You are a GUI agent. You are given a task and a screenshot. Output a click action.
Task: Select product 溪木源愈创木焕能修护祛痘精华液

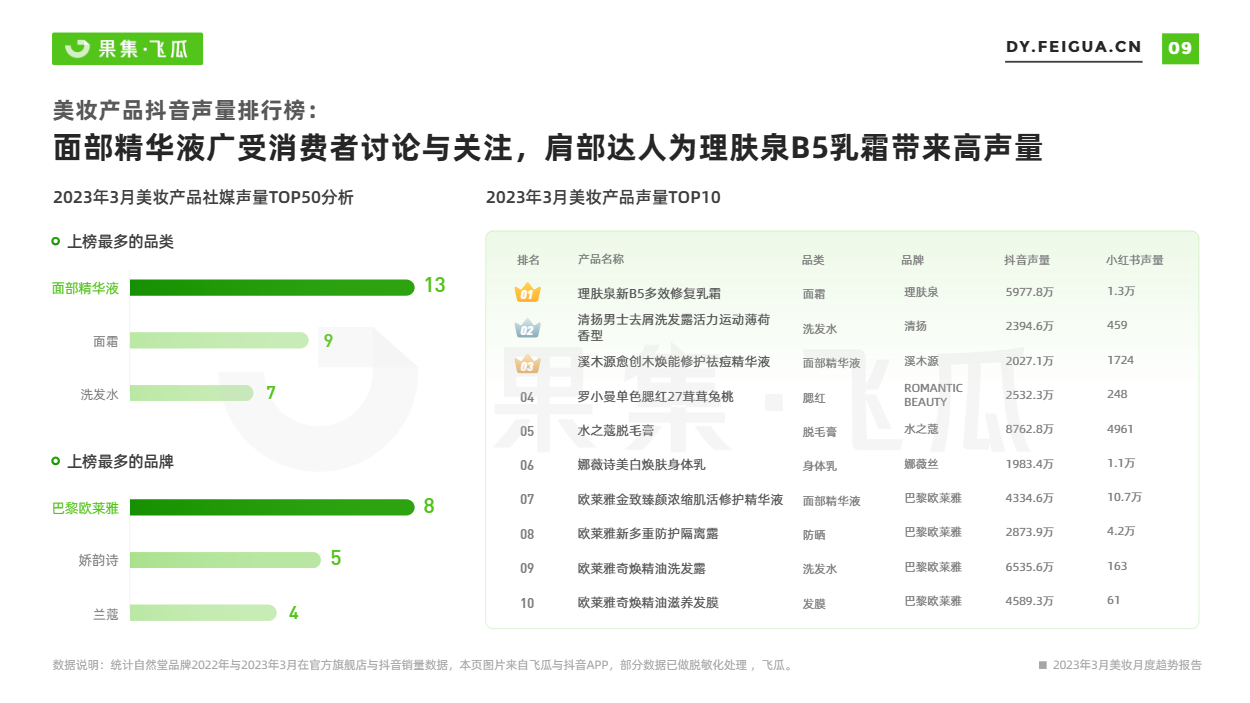point(674,362)
